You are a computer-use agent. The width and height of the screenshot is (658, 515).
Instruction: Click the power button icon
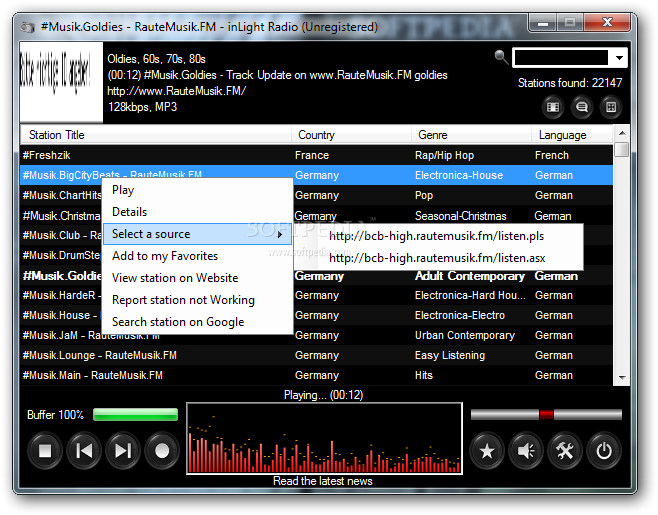[x=604, y=451]
